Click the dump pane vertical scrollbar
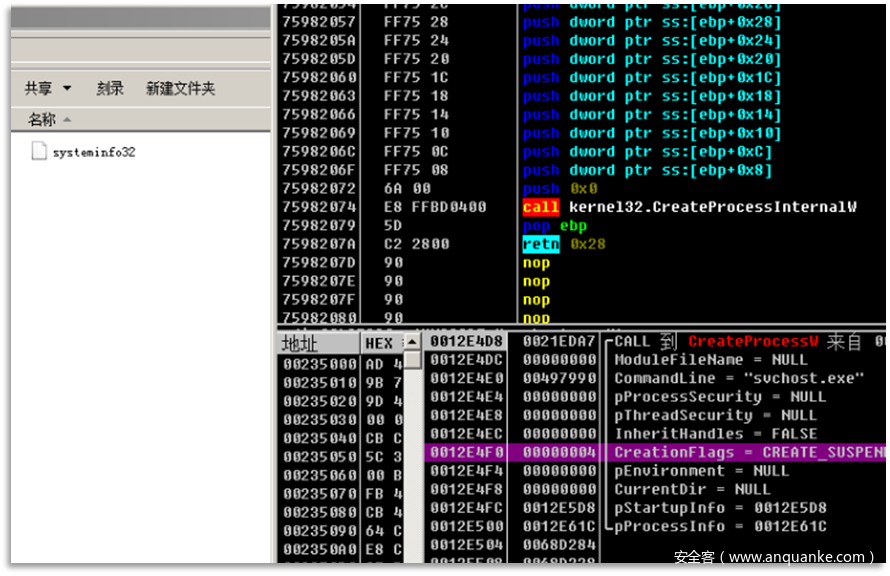Screen dimensions: 890x576 click(x=412, y=450)
